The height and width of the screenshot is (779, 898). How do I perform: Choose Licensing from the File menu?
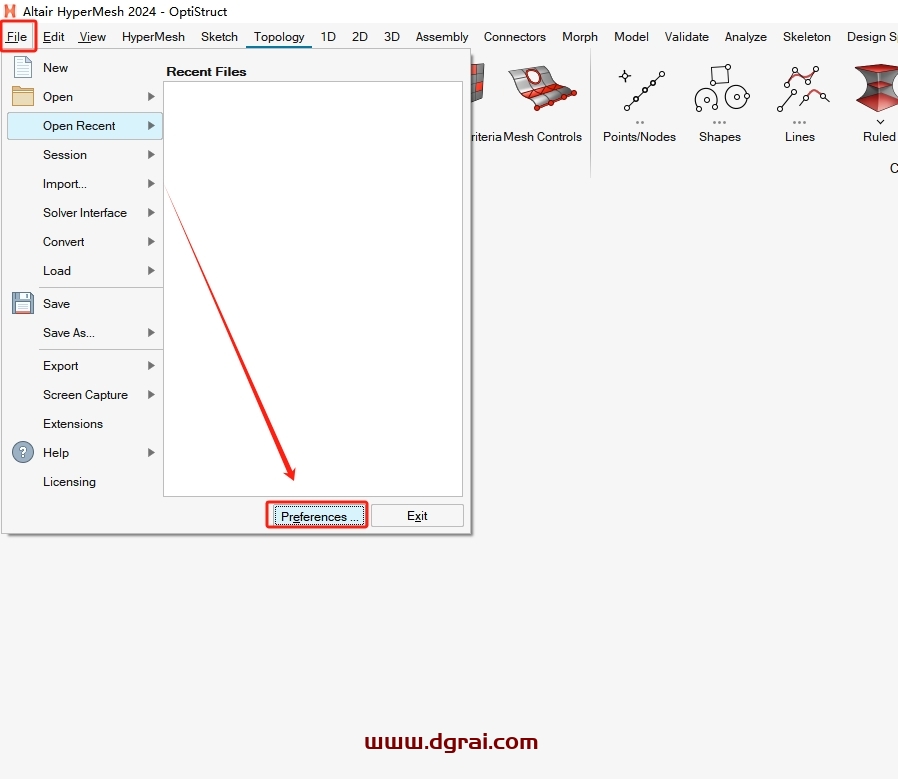tap(69, 482)
